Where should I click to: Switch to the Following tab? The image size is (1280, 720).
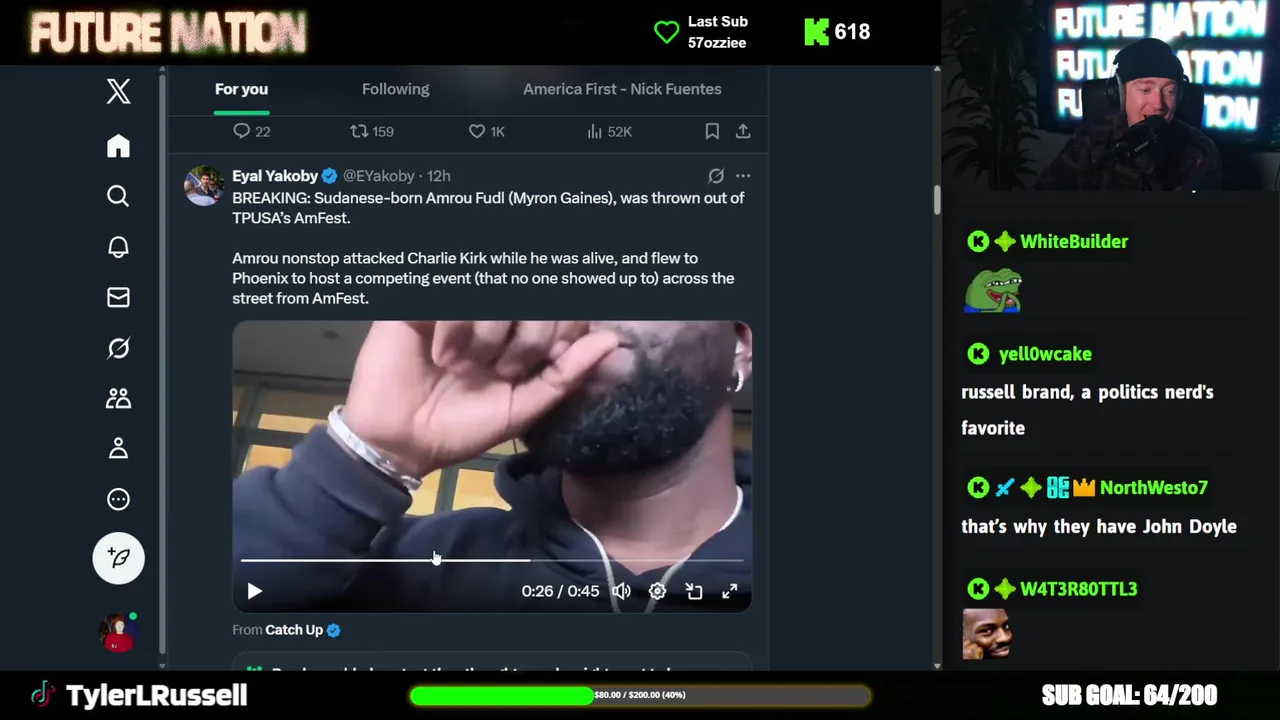(x=395, y=89)
